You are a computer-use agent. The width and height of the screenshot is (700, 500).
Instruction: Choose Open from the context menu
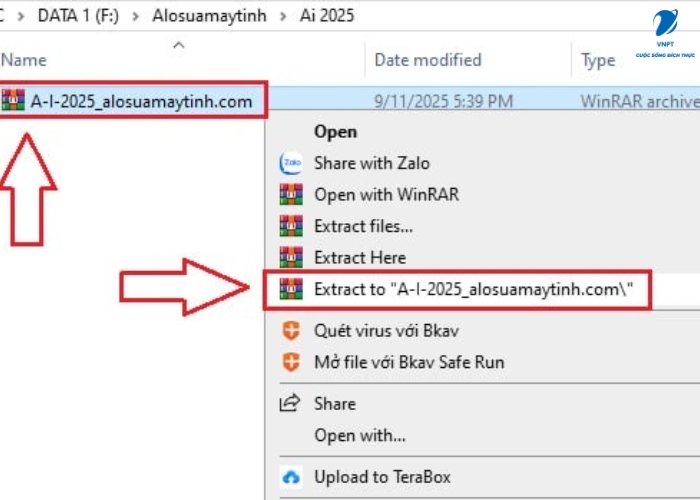[335, 131]
